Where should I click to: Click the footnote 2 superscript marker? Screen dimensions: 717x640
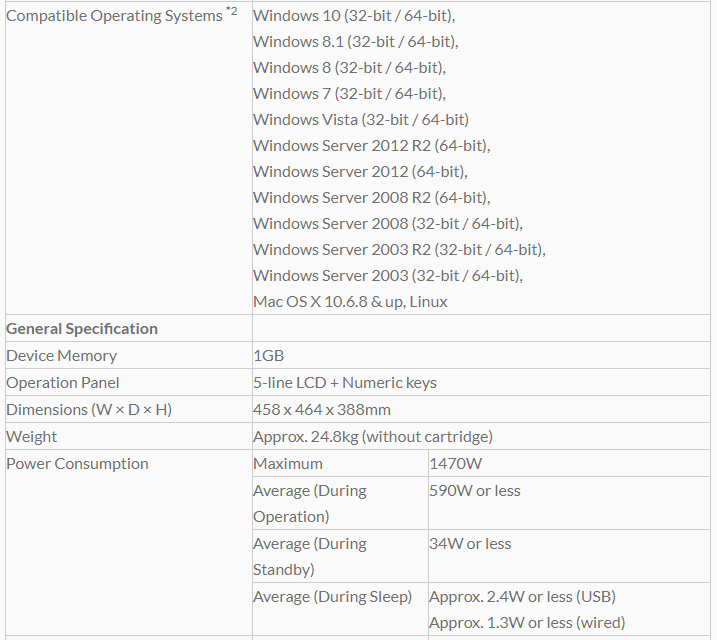[x=232, y=12]
